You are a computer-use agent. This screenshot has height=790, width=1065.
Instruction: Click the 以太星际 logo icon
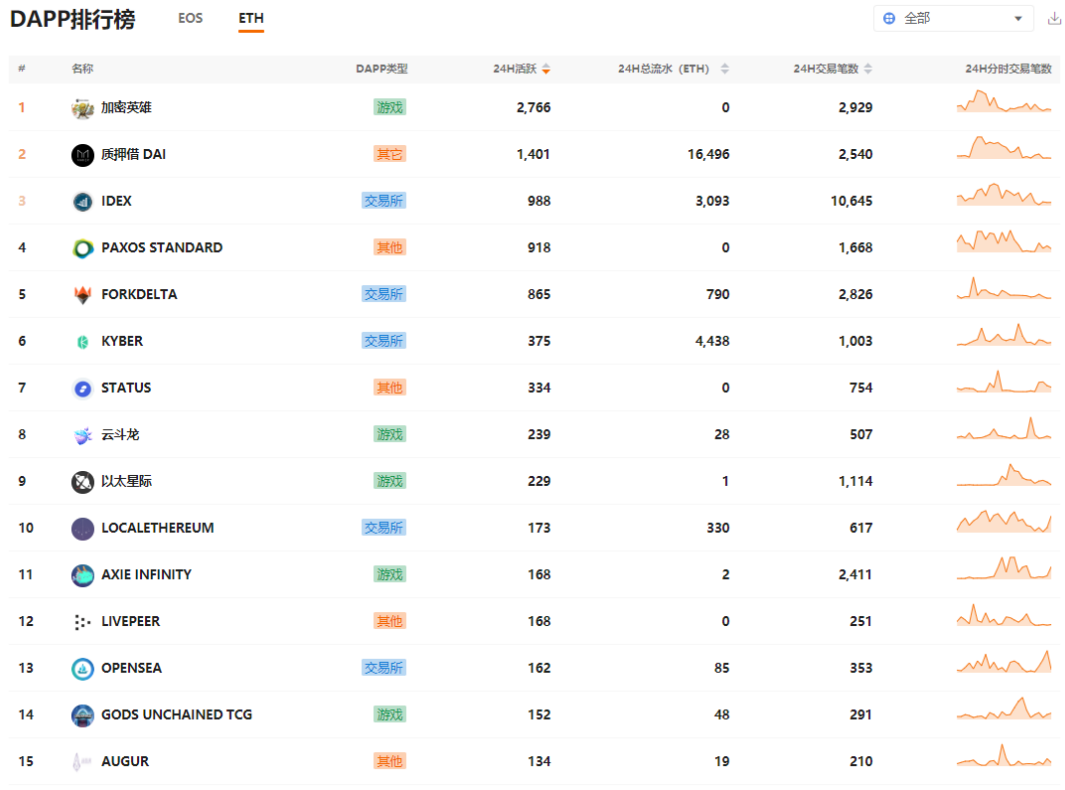83,482
